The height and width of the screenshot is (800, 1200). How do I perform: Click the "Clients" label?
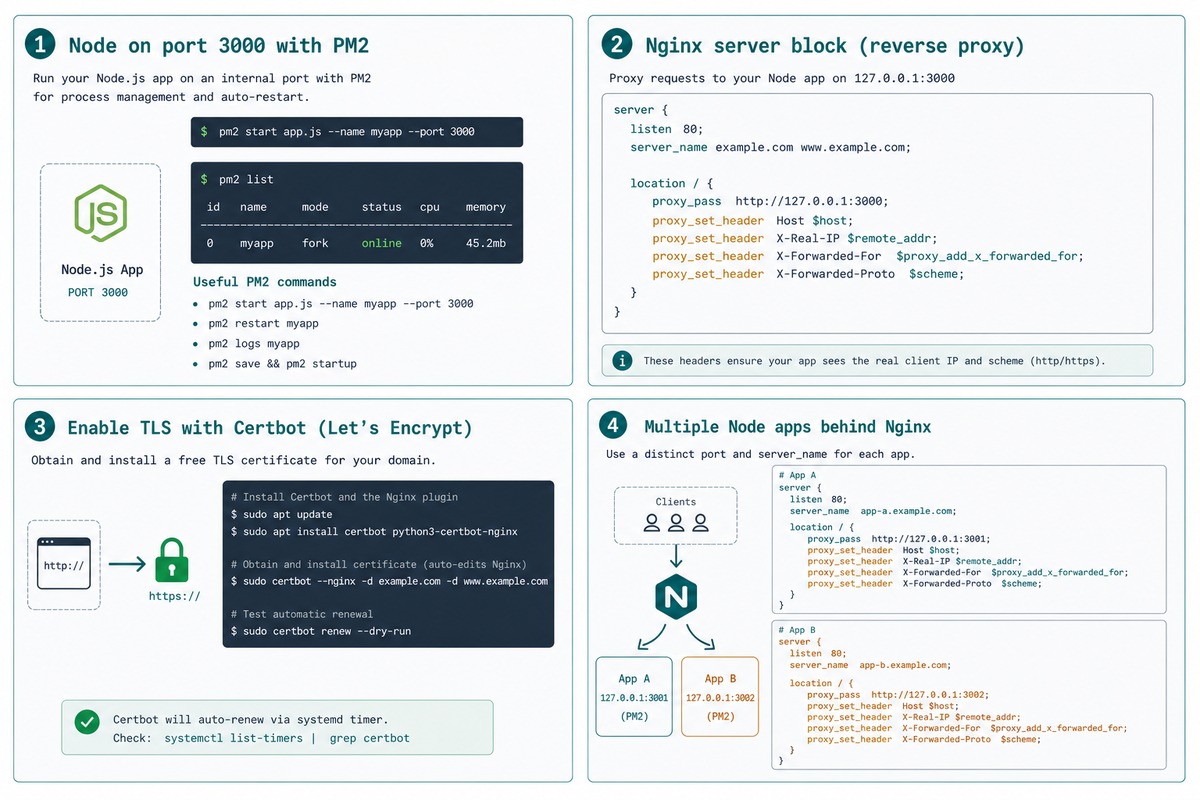click(x=676, y=502)
